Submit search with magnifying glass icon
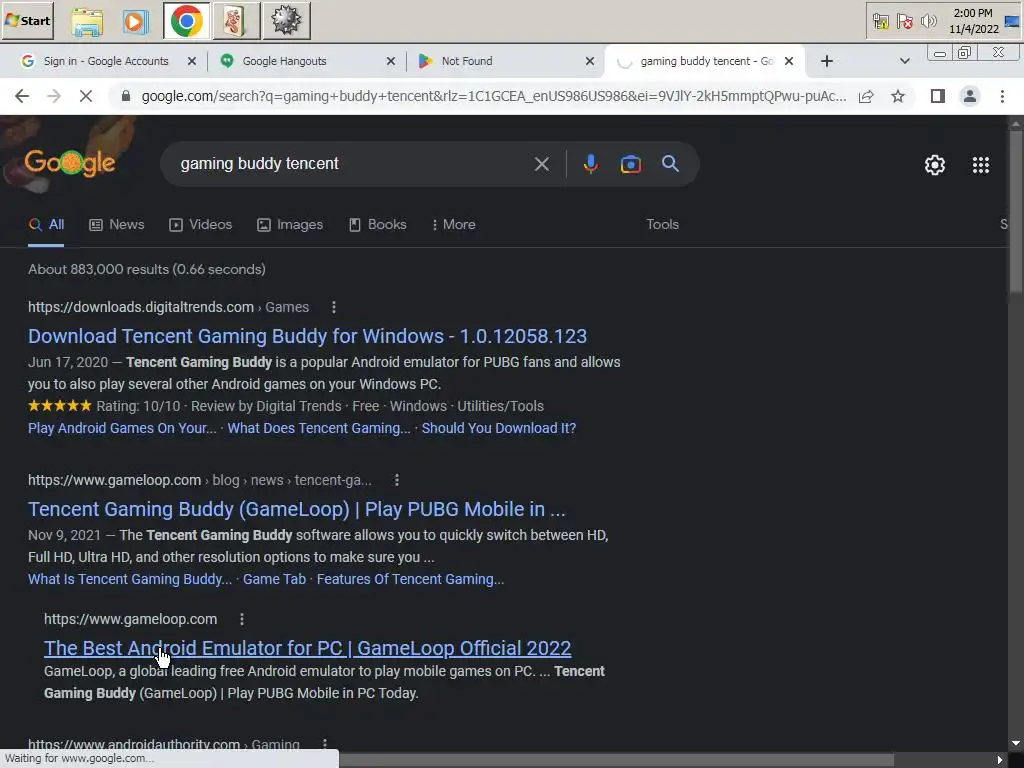1024x768 pixels. [670, 164]
